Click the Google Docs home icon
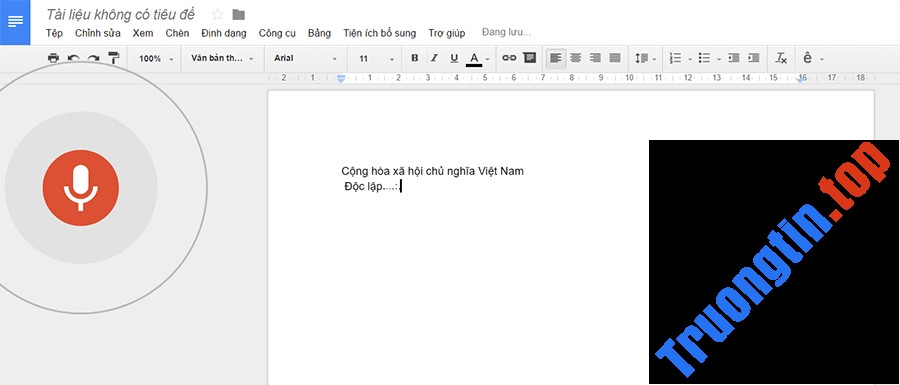 15,22
